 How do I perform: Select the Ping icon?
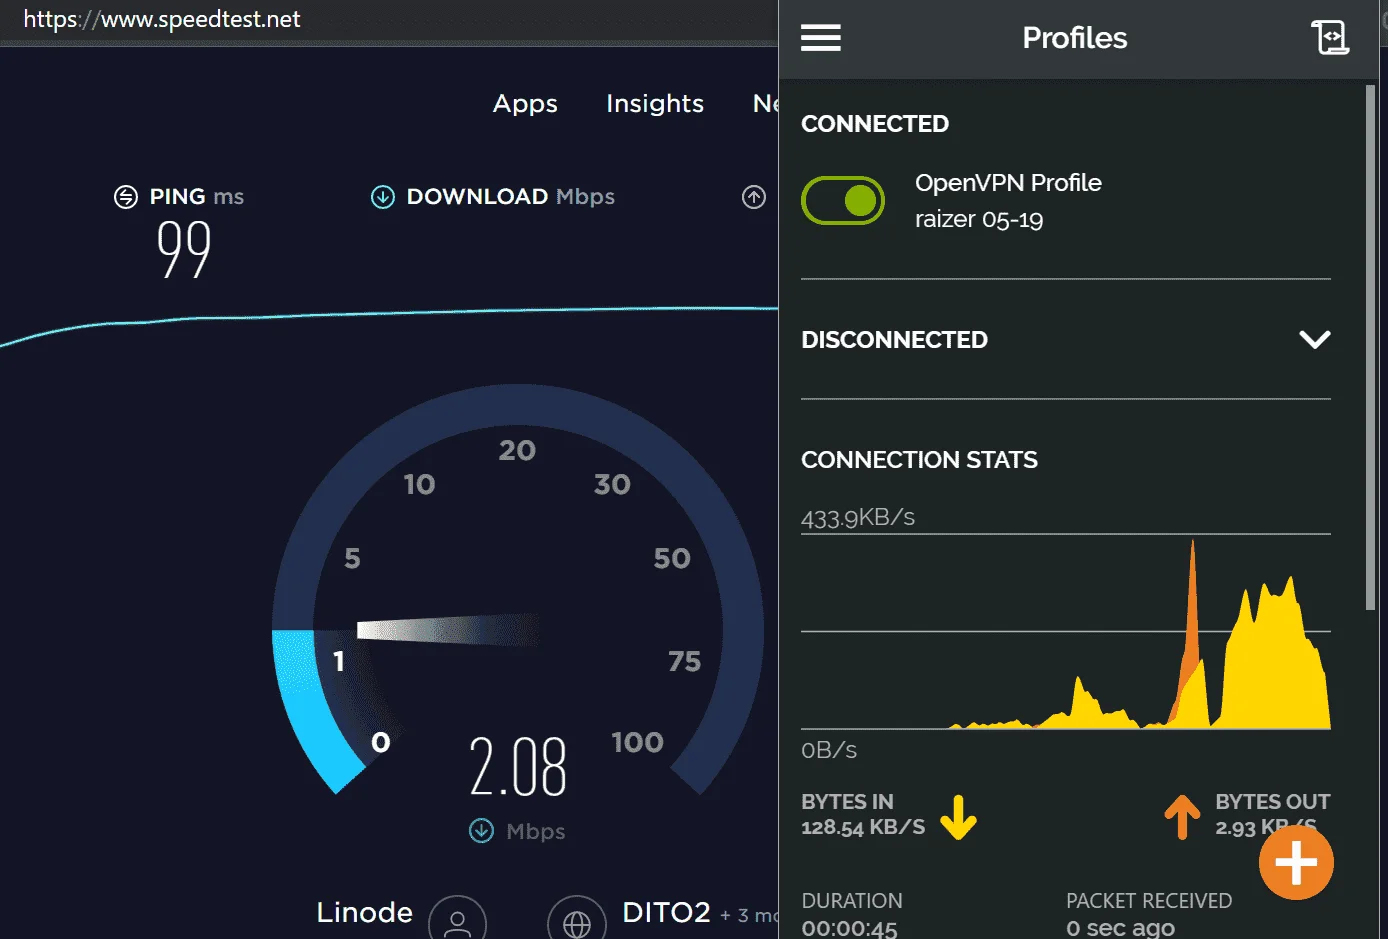(126, 197)
